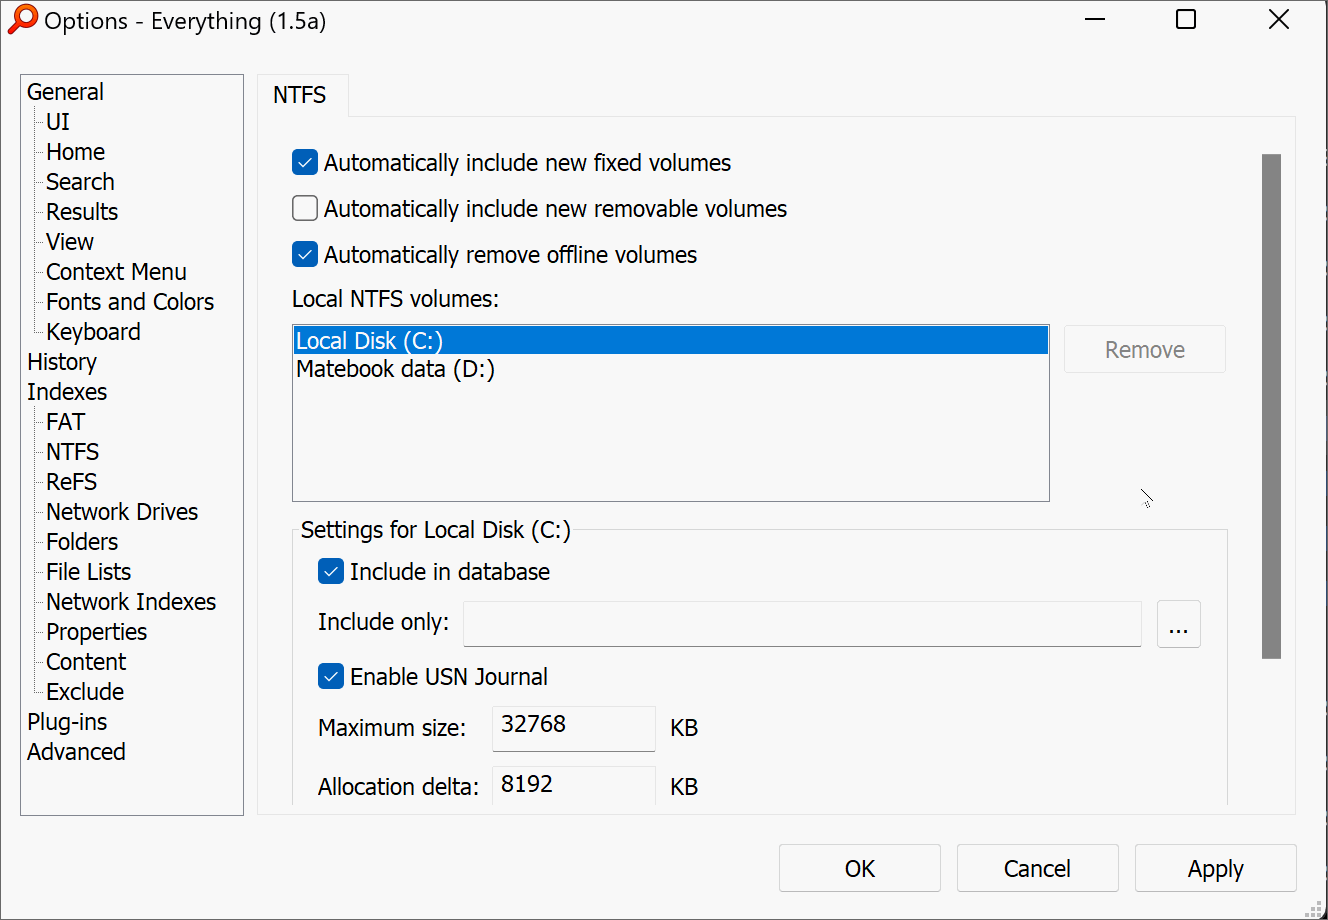1328x920 pixels.
Task: Click the Everything magnifier app icon
Action: (x=22, y=20)
